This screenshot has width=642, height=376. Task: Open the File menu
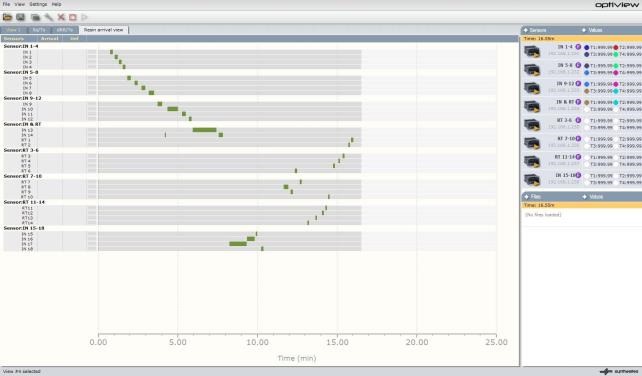coord(6,4)
